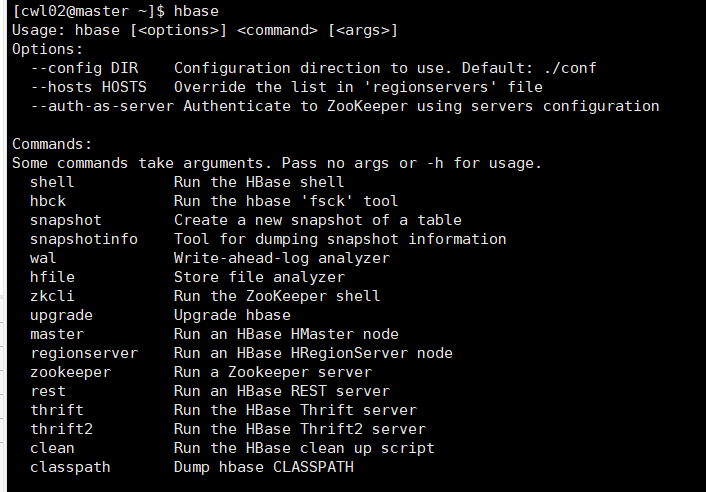Click the 'thrift2' command entry
Viewport: 706px width, 492px height.
(x=61, y=429)
